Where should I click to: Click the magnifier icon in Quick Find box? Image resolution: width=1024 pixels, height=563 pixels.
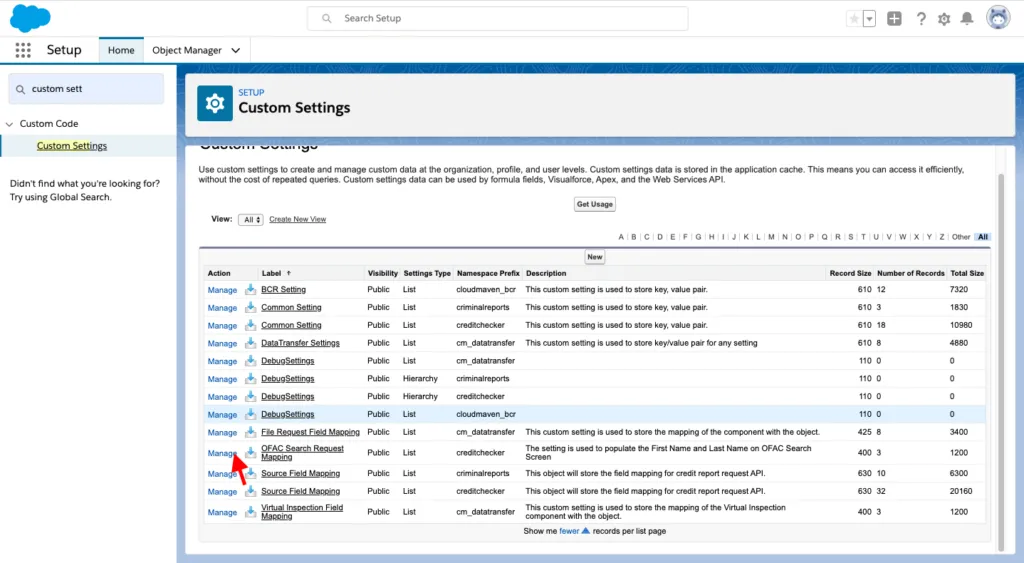click(x=20, y=89)
